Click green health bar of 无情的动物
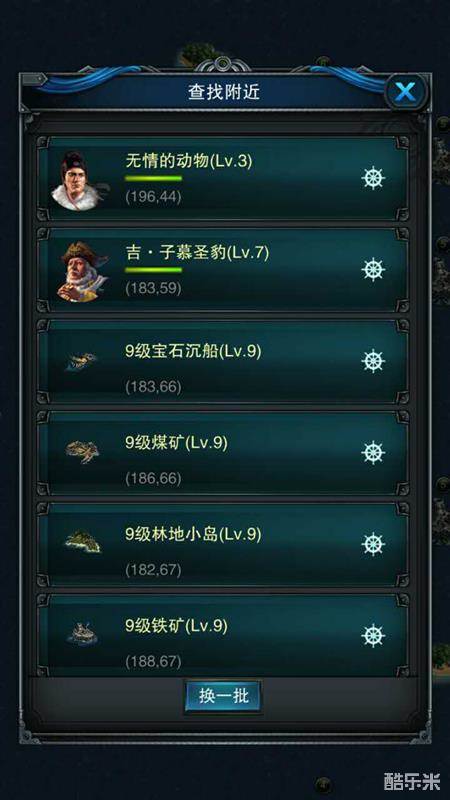Screen dimensions: 450x800 coord(154,179)
